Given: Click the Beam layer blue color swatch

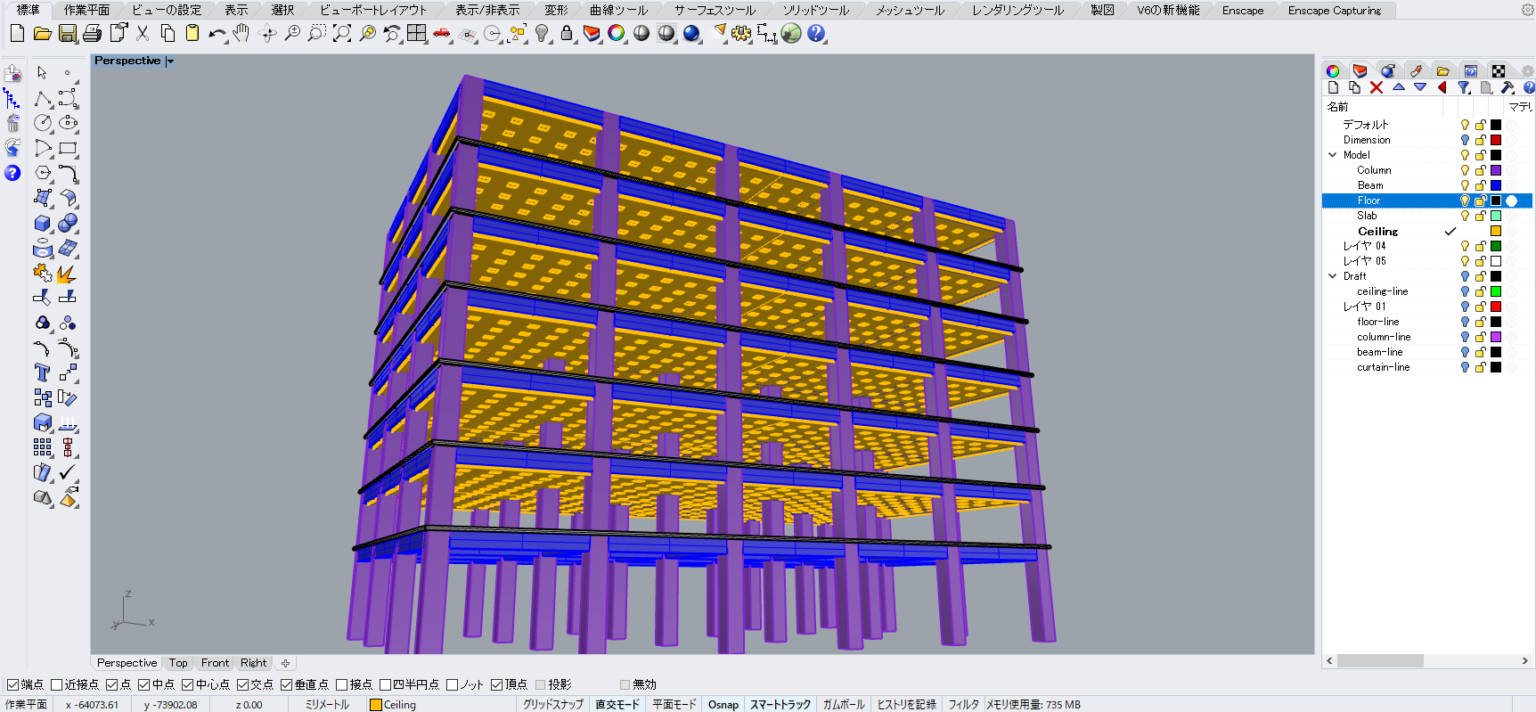Looking at the screenshot, I should pyautogui.click(x=1496, y=186).
